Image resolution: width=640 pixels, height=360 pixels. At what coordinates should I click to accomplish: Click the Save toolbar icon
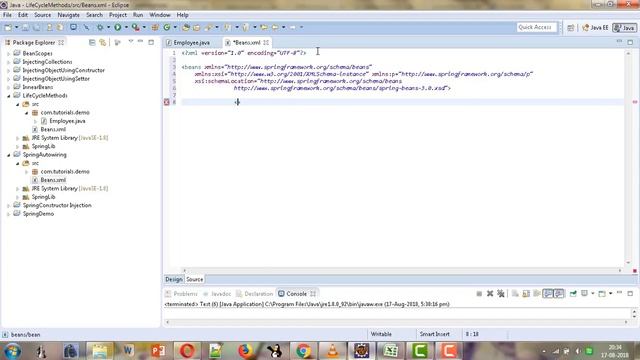click(x=25, y=27)
